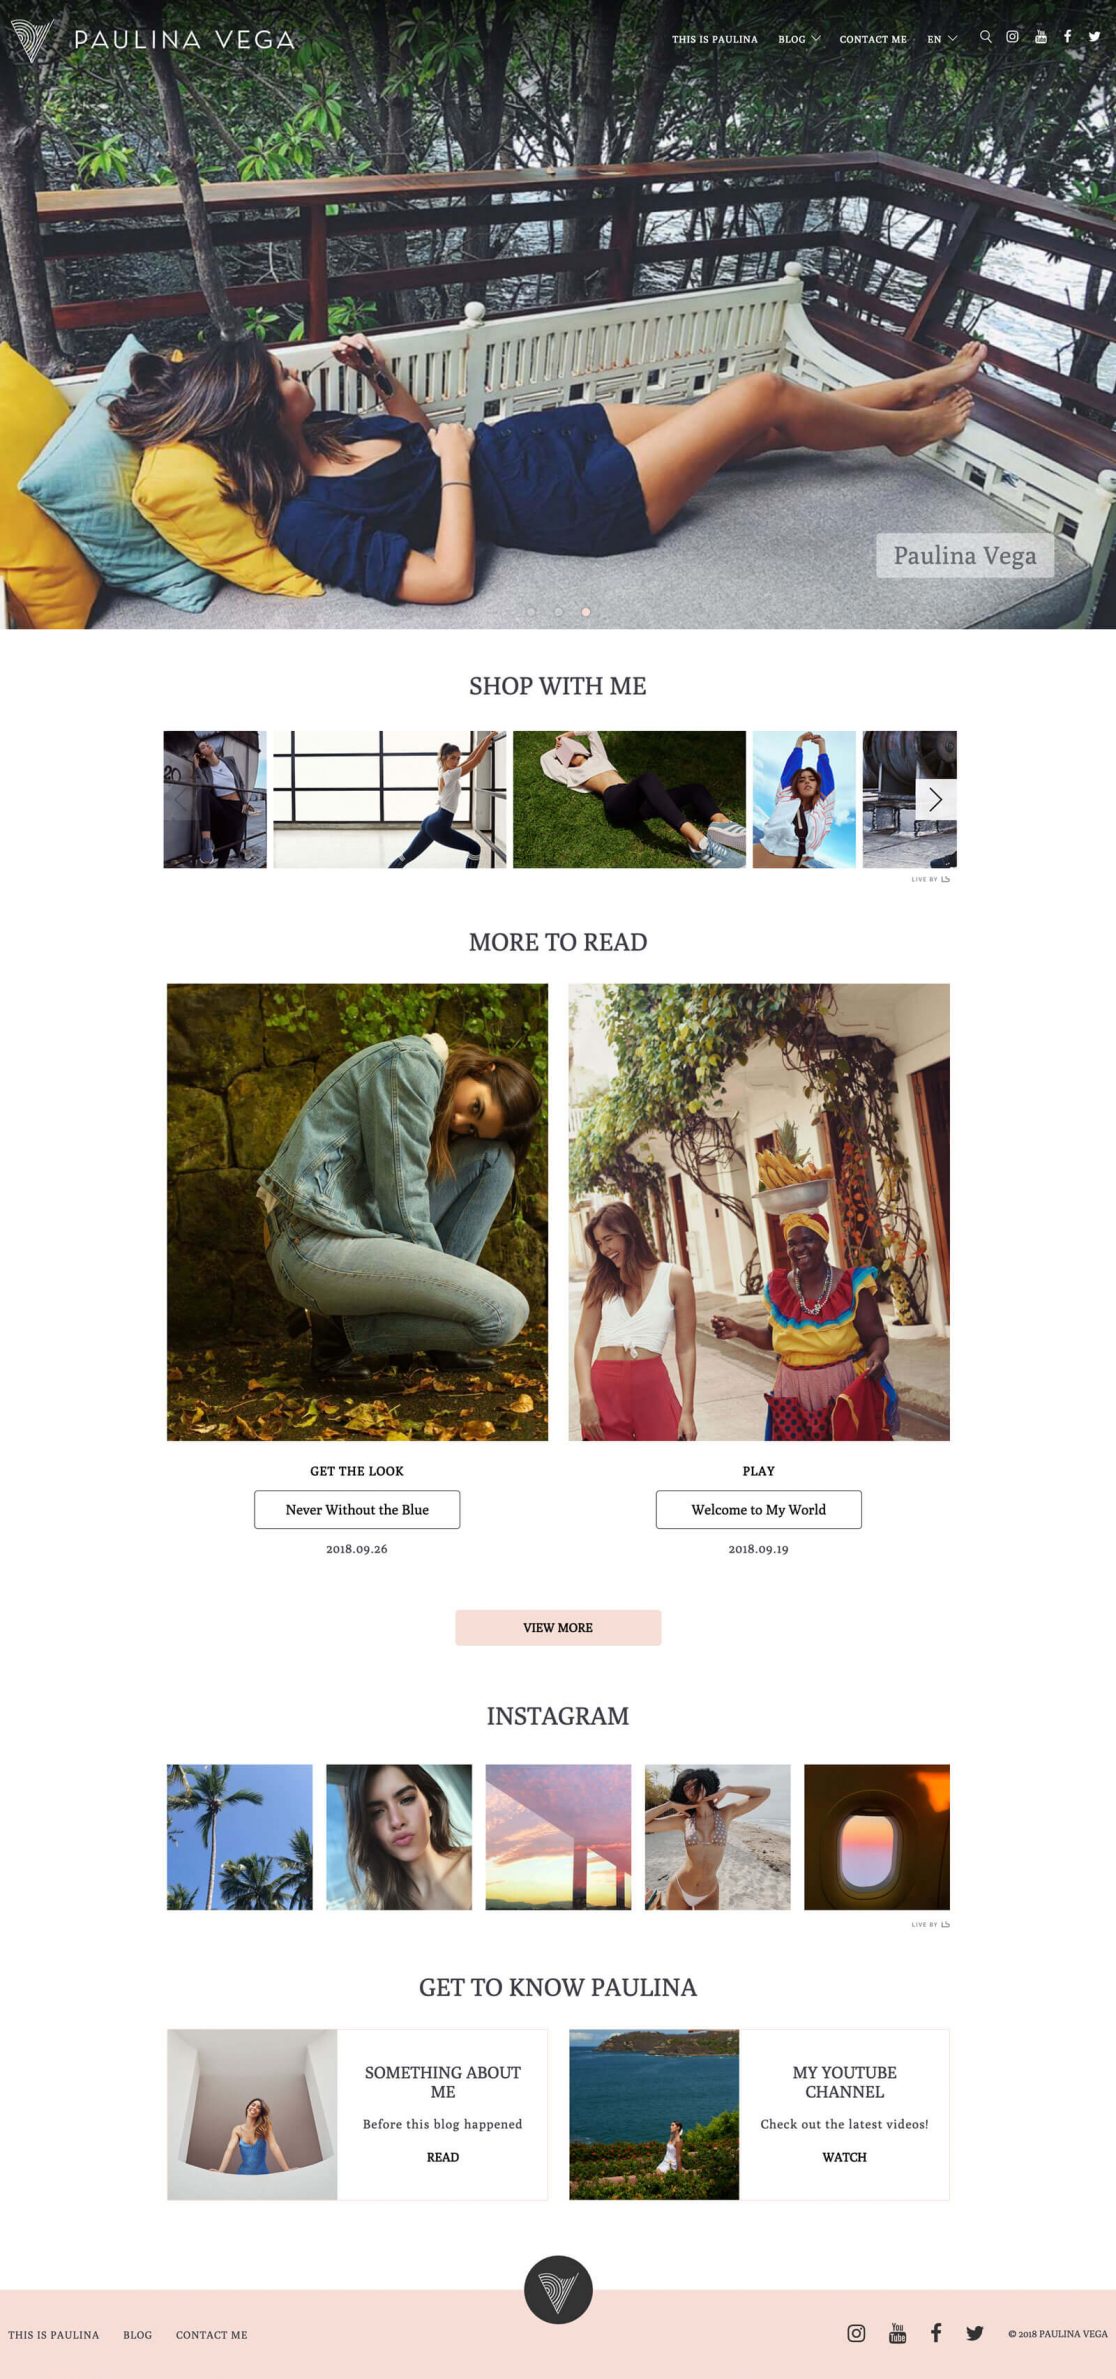Open Never Without the Blue article
Screen dimensions: 1116x2379
[357, 1509]
